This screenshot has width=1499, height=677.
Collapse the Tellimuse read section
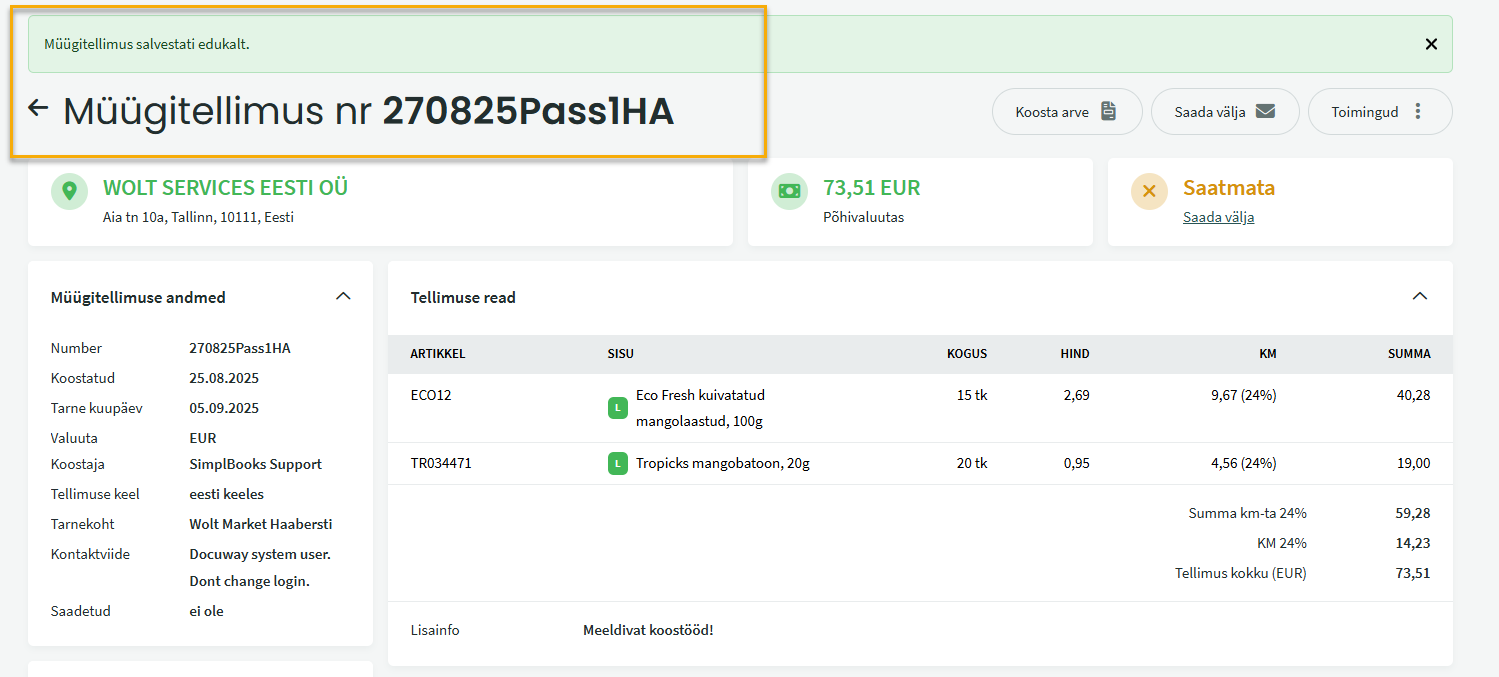(1419, 297)
